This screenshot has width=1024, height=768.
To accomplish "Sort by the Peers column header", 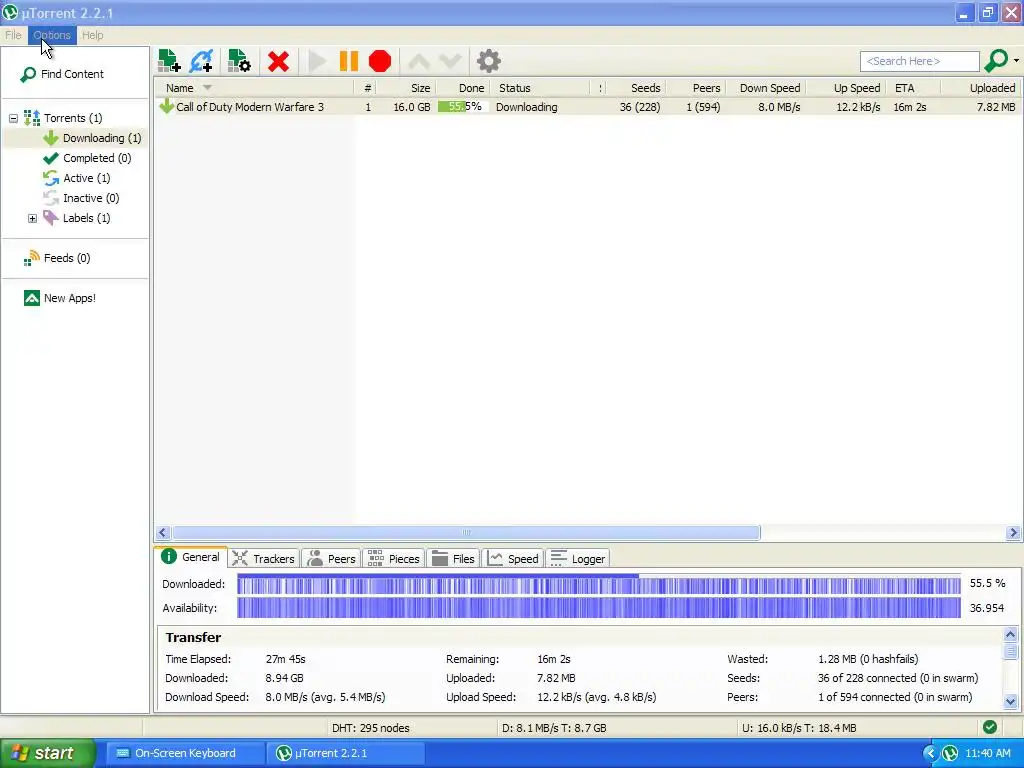I will point(696,88).
